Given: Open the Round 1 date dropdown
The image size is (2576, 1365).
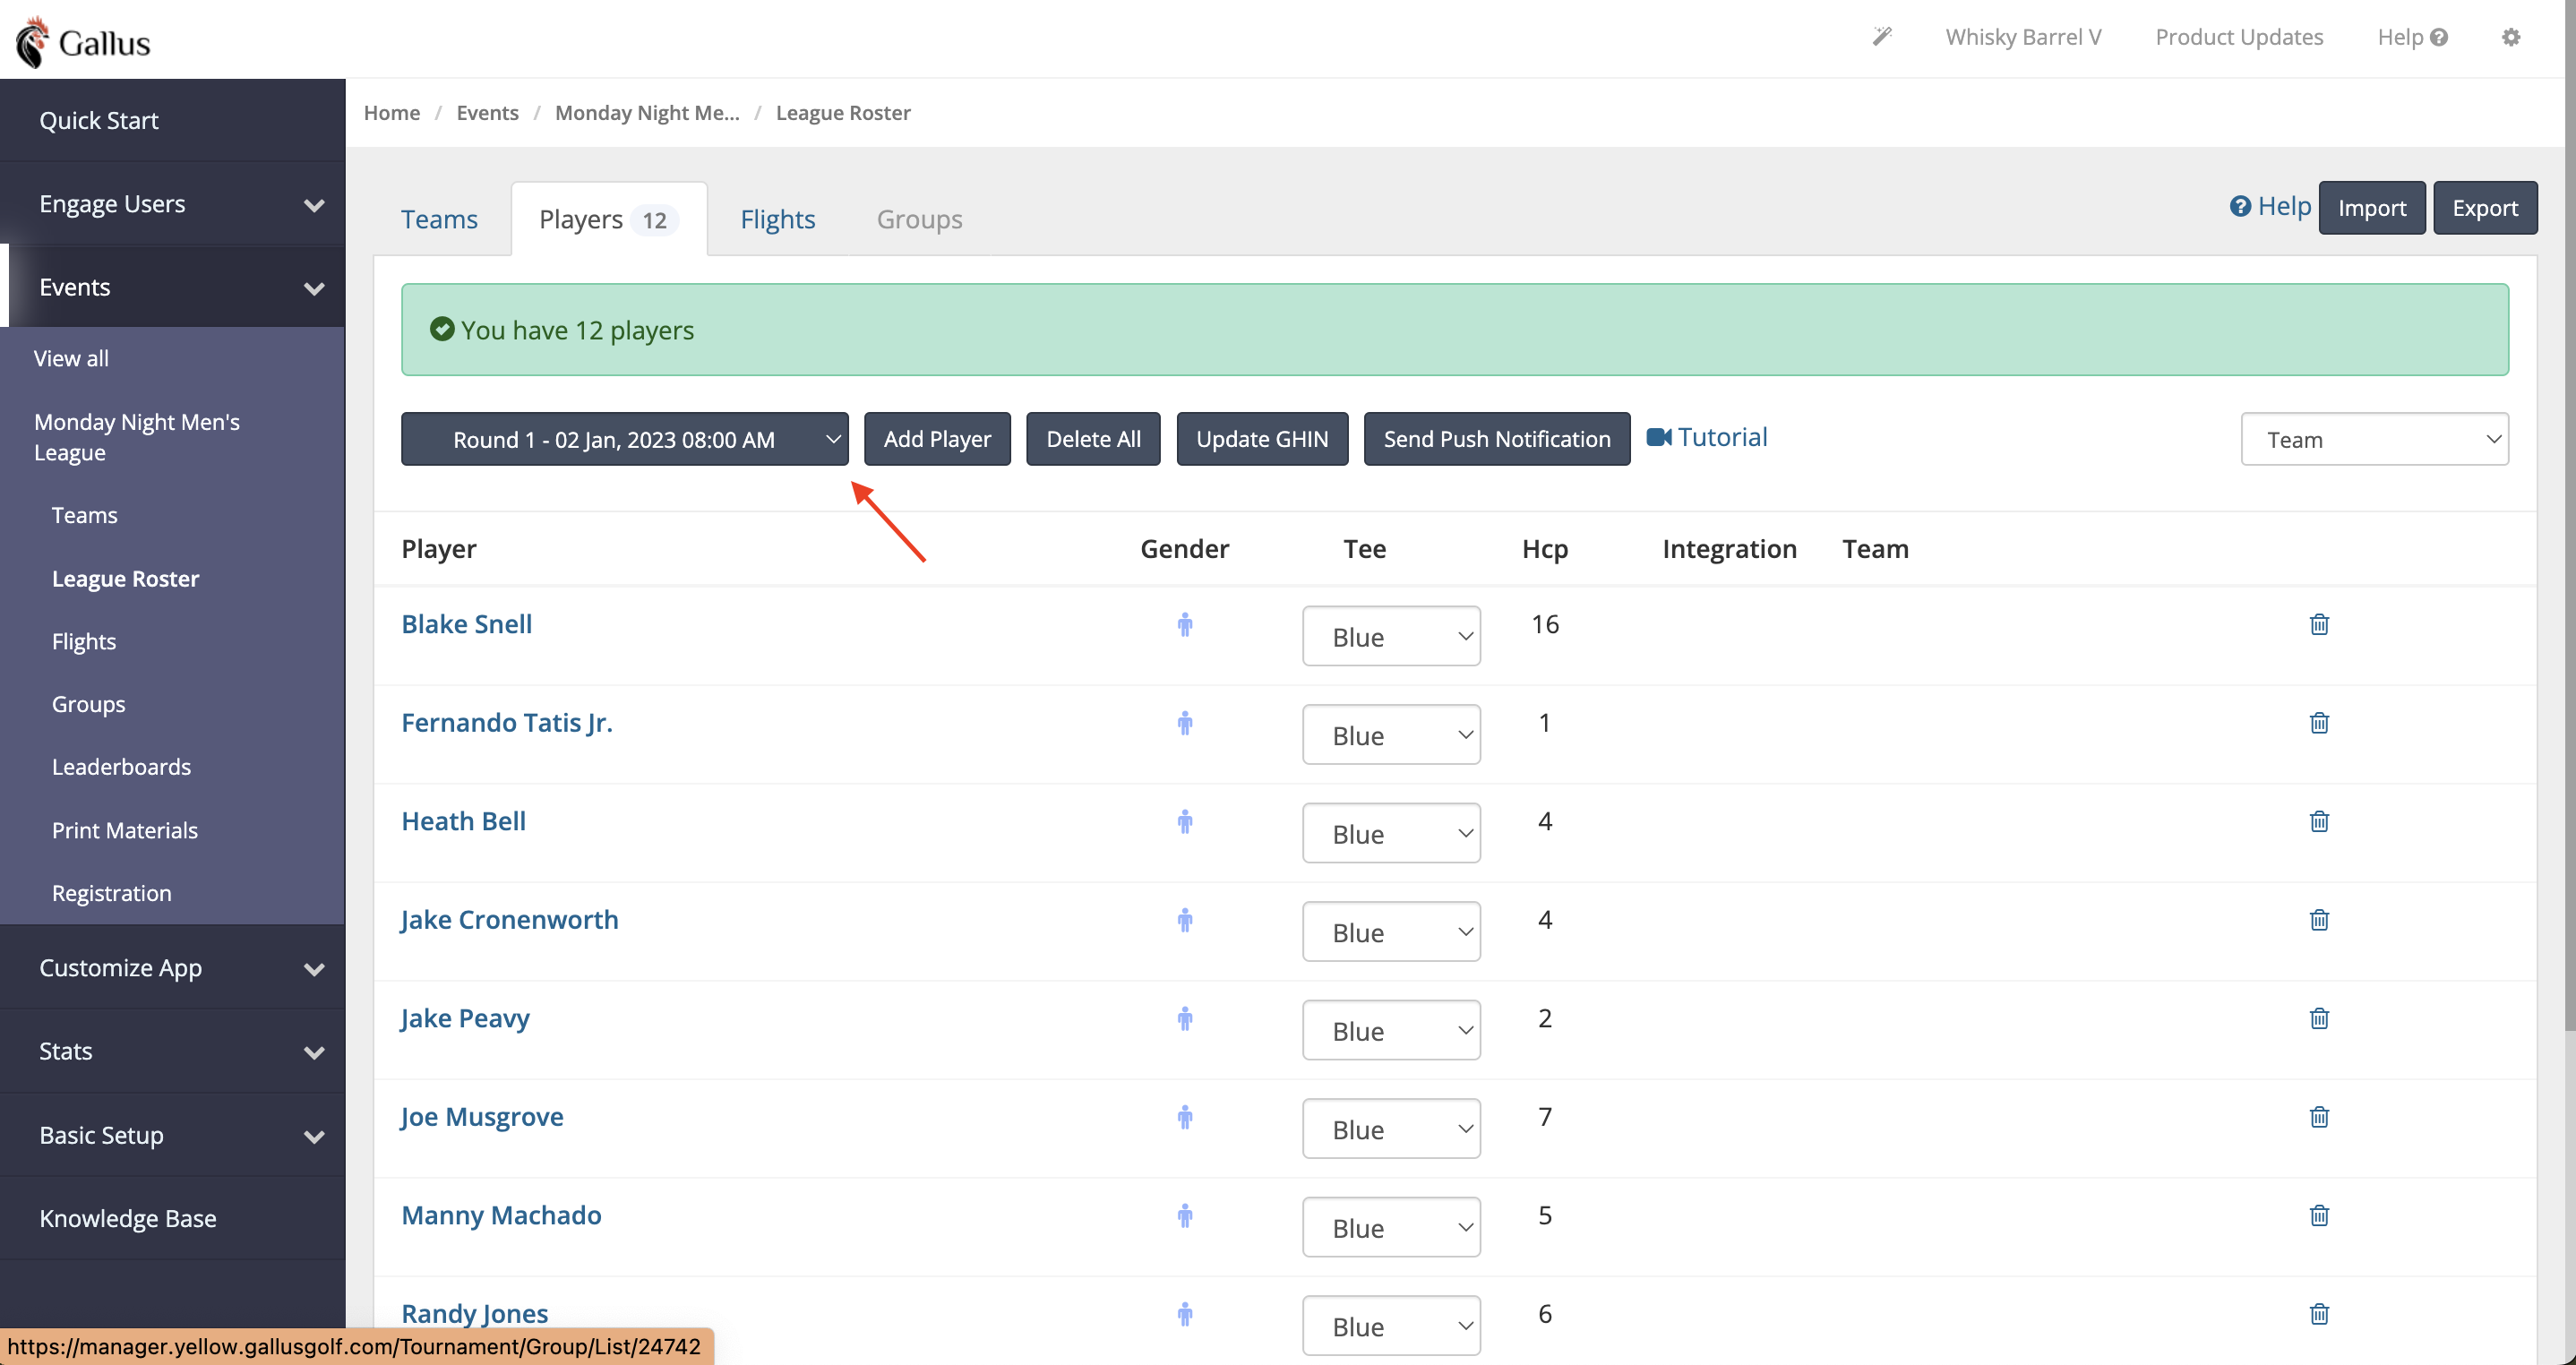Looking at the screenshot, I should [624, 439].
